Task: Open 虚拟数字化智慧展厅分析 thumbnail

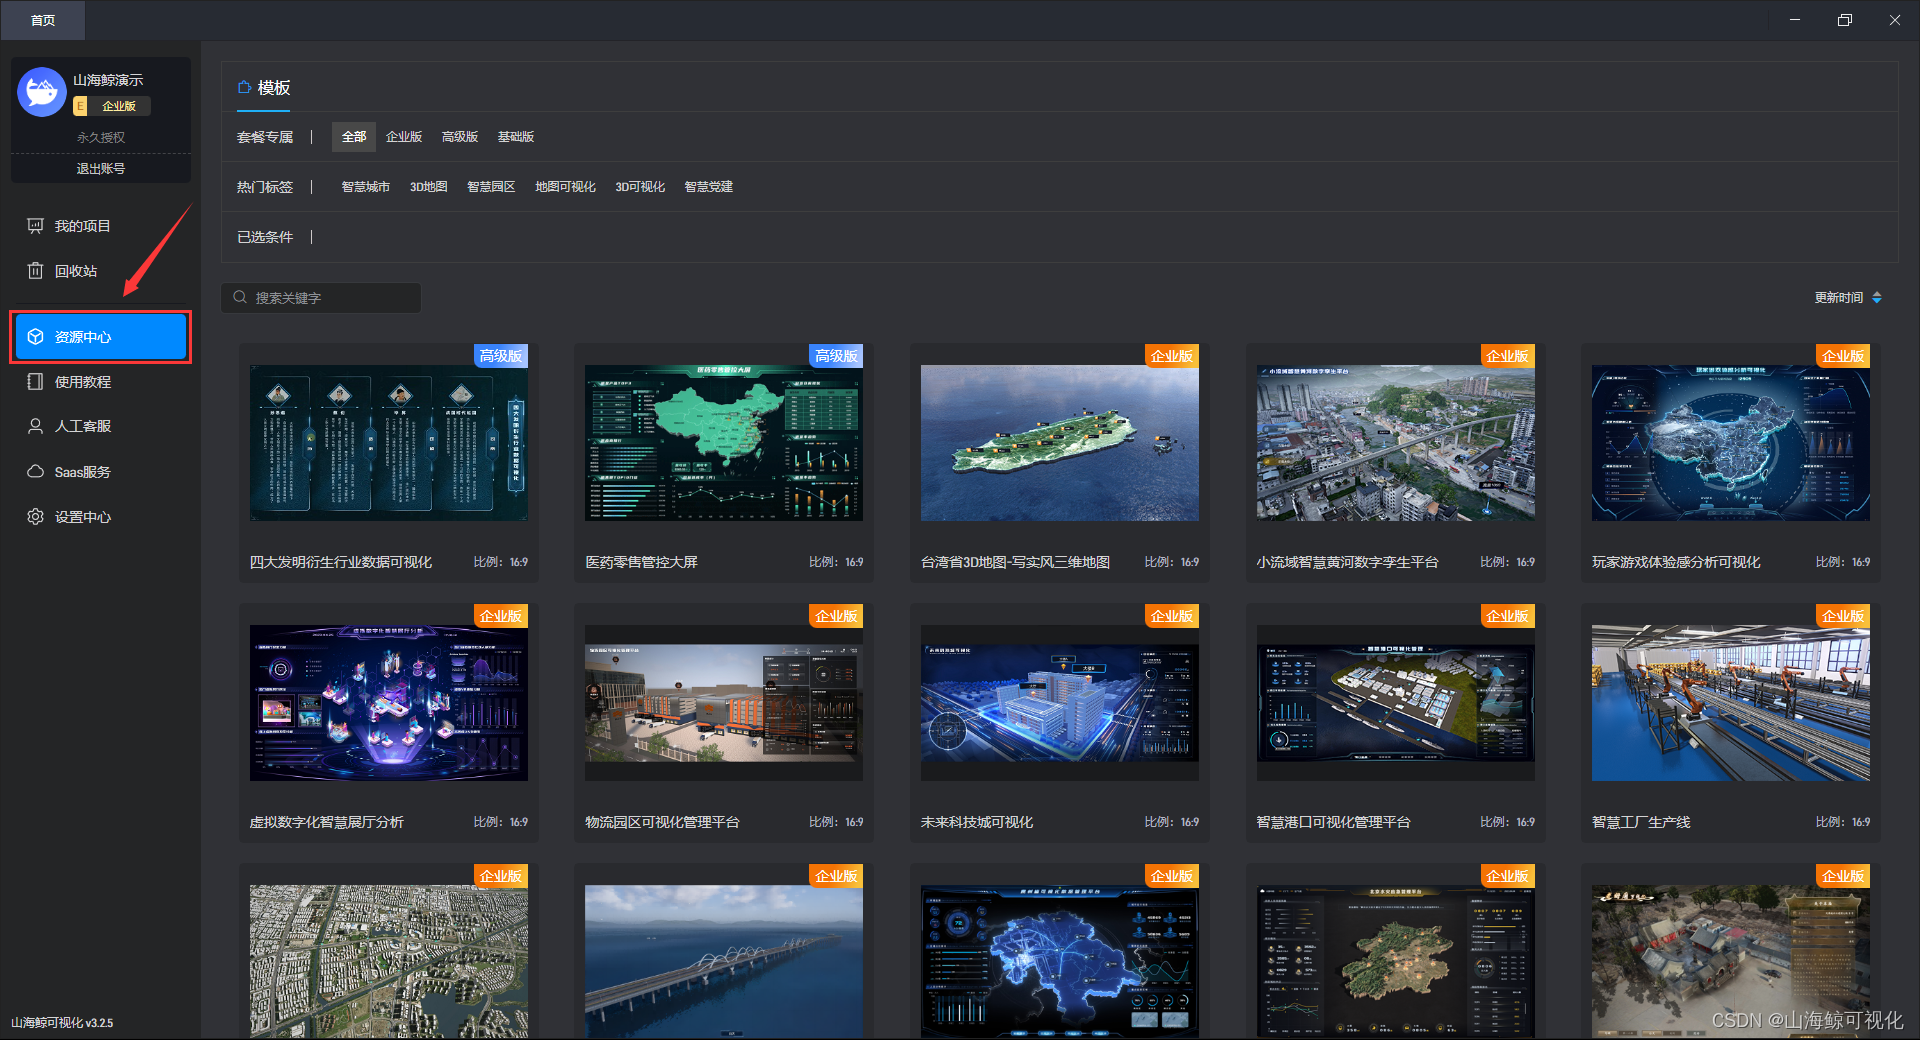Action: (389, 703)
